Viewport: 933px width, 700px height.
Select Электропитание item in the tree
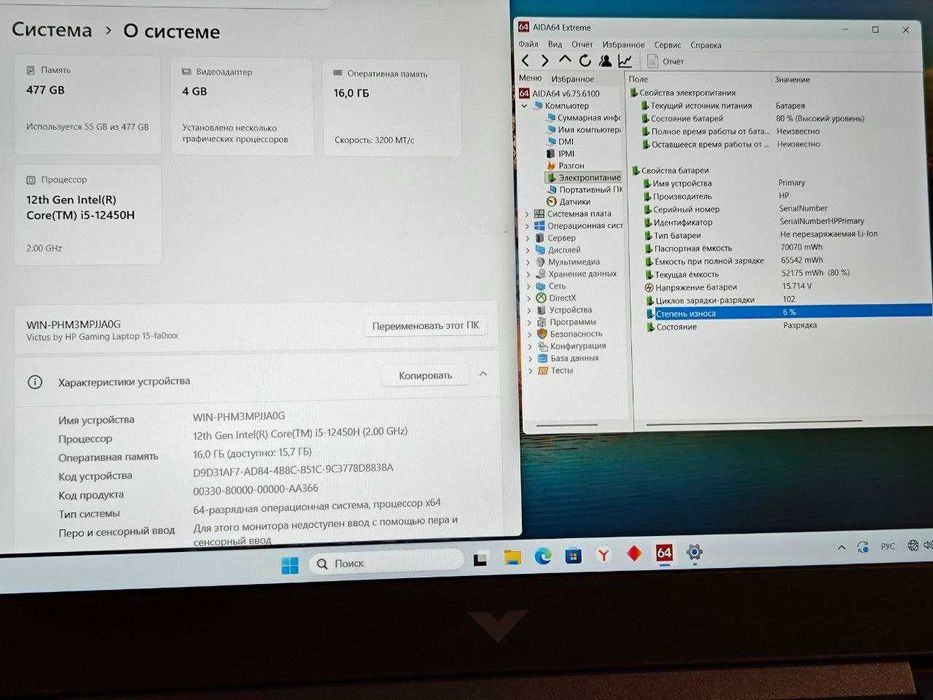(583, 177)
